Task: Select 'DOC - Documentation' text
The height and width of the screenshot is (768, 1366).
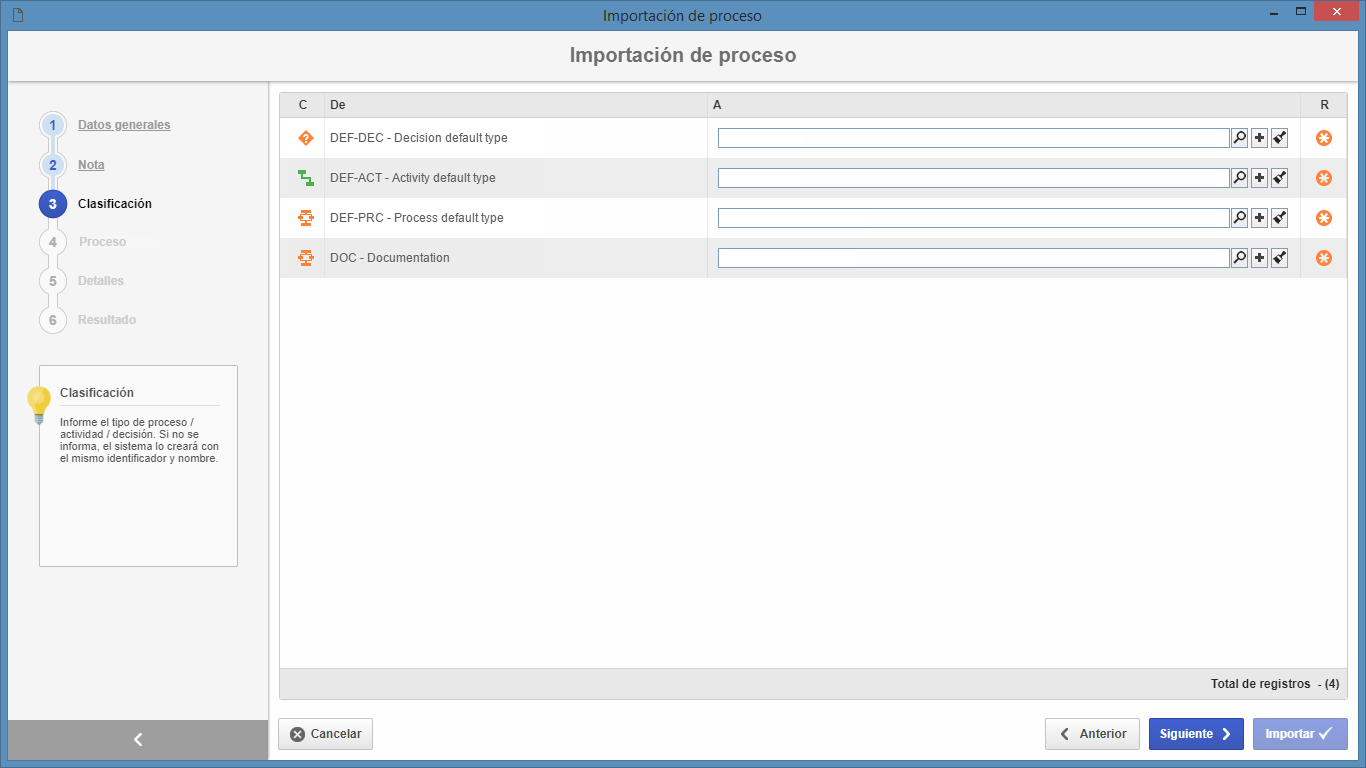Action: coord(389,258)
